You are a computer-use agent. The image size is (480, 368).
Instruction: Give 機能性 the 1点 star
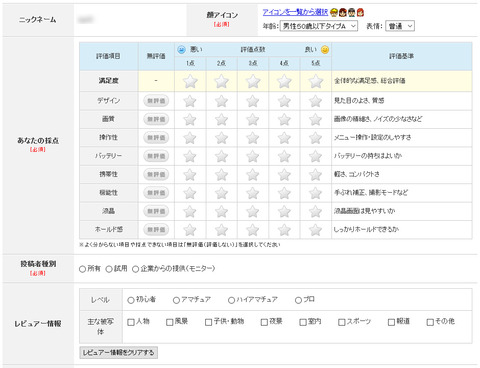coord(190,193)
